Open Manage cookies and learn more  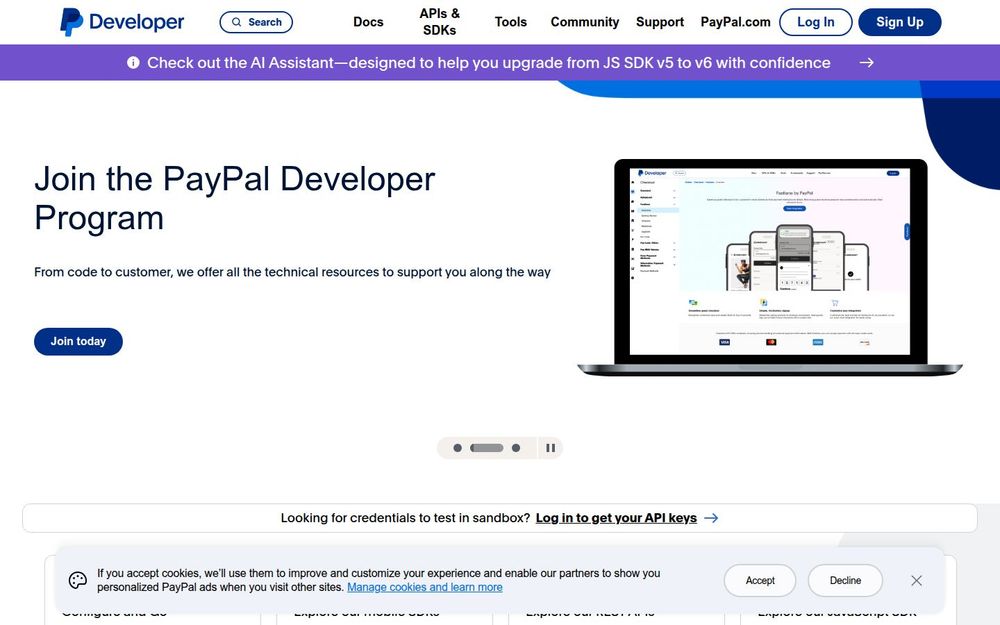[x=425, y=587]
